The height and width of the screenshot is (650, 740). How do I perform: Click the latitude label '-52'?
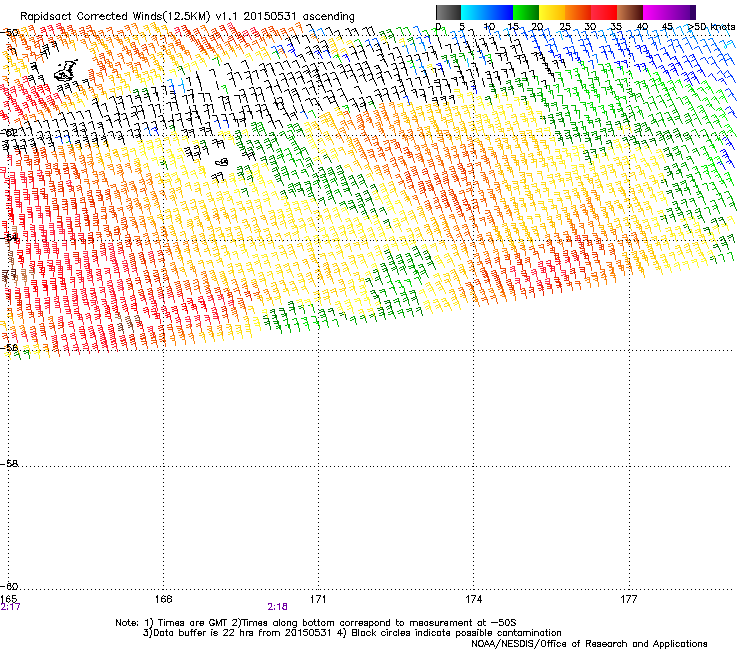pyautogui.click(x=8, y=133)
